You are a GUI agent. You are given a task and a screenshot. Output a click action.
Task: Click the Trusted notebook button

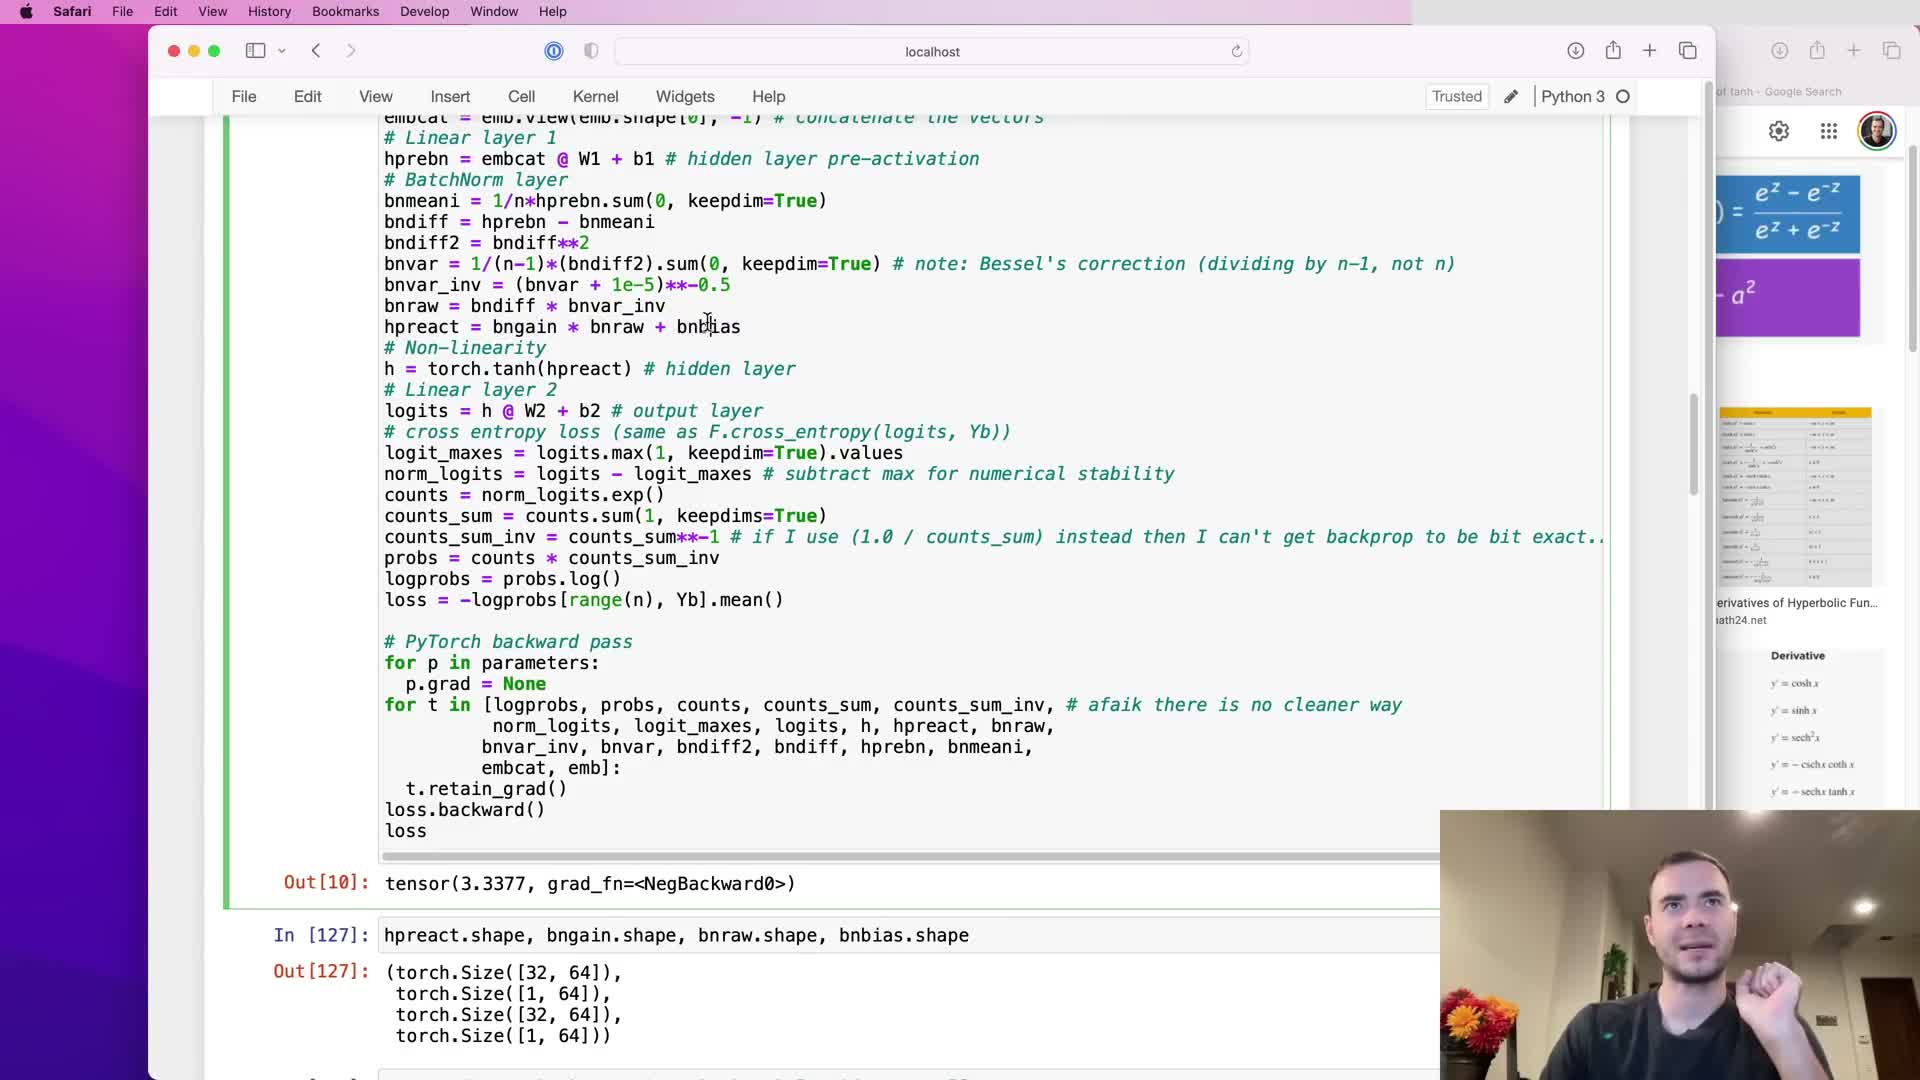point(1456,97)
